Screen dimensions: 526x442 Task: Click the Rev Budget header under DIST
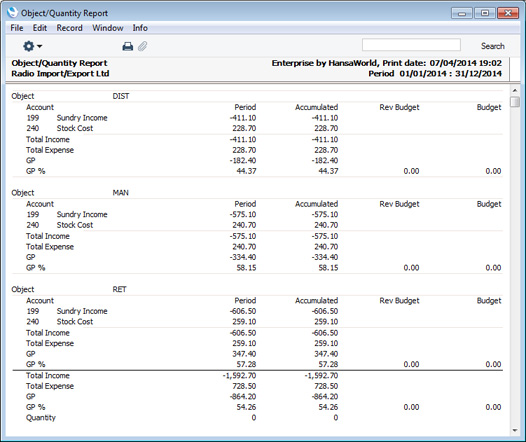point(399,107)
